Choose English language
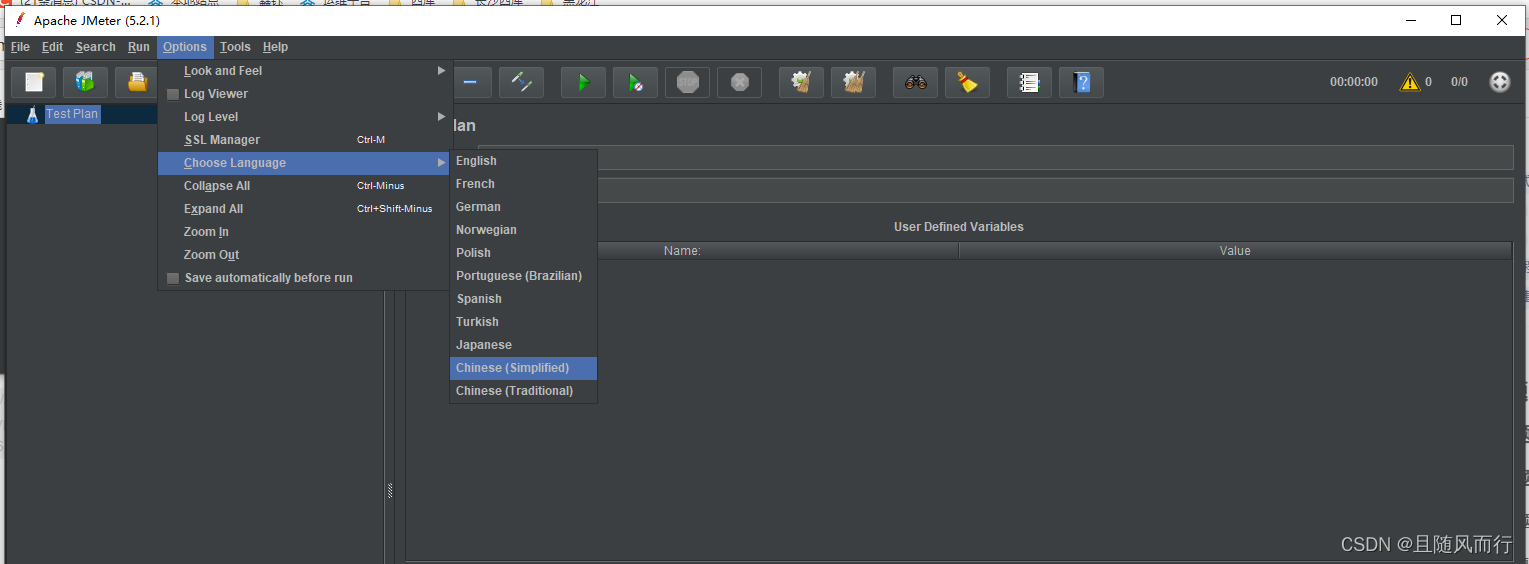 click(x=523, y=161)
